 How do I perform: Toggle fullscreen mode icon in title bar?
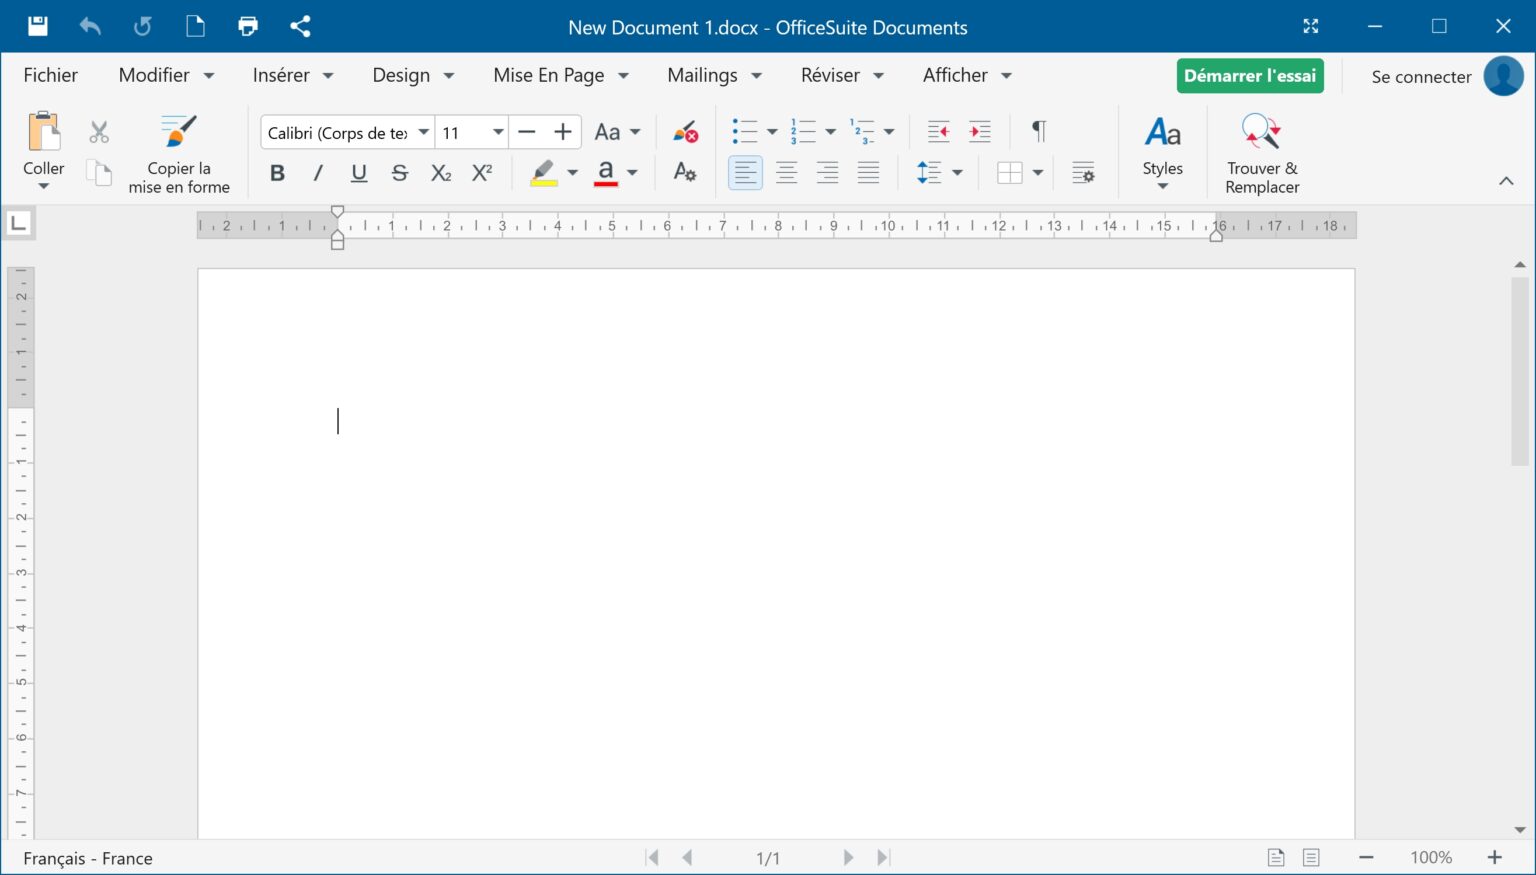click(x=1311, y=26)
